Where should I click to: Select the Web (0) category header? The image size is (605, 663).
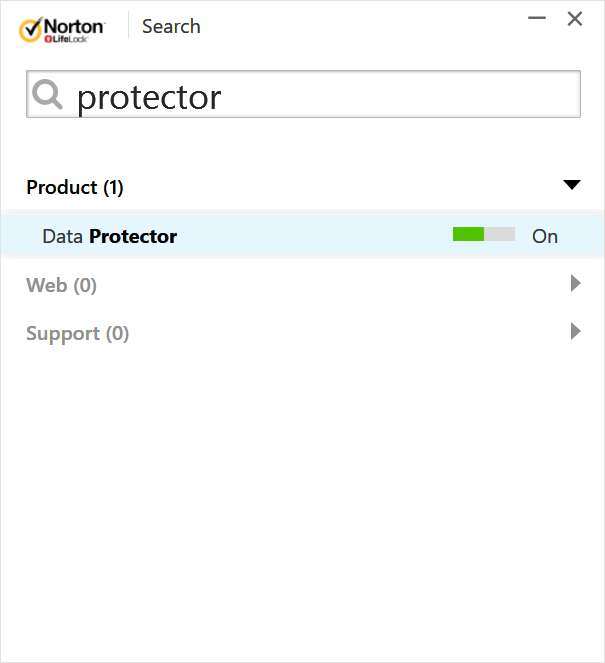(61, 285)
